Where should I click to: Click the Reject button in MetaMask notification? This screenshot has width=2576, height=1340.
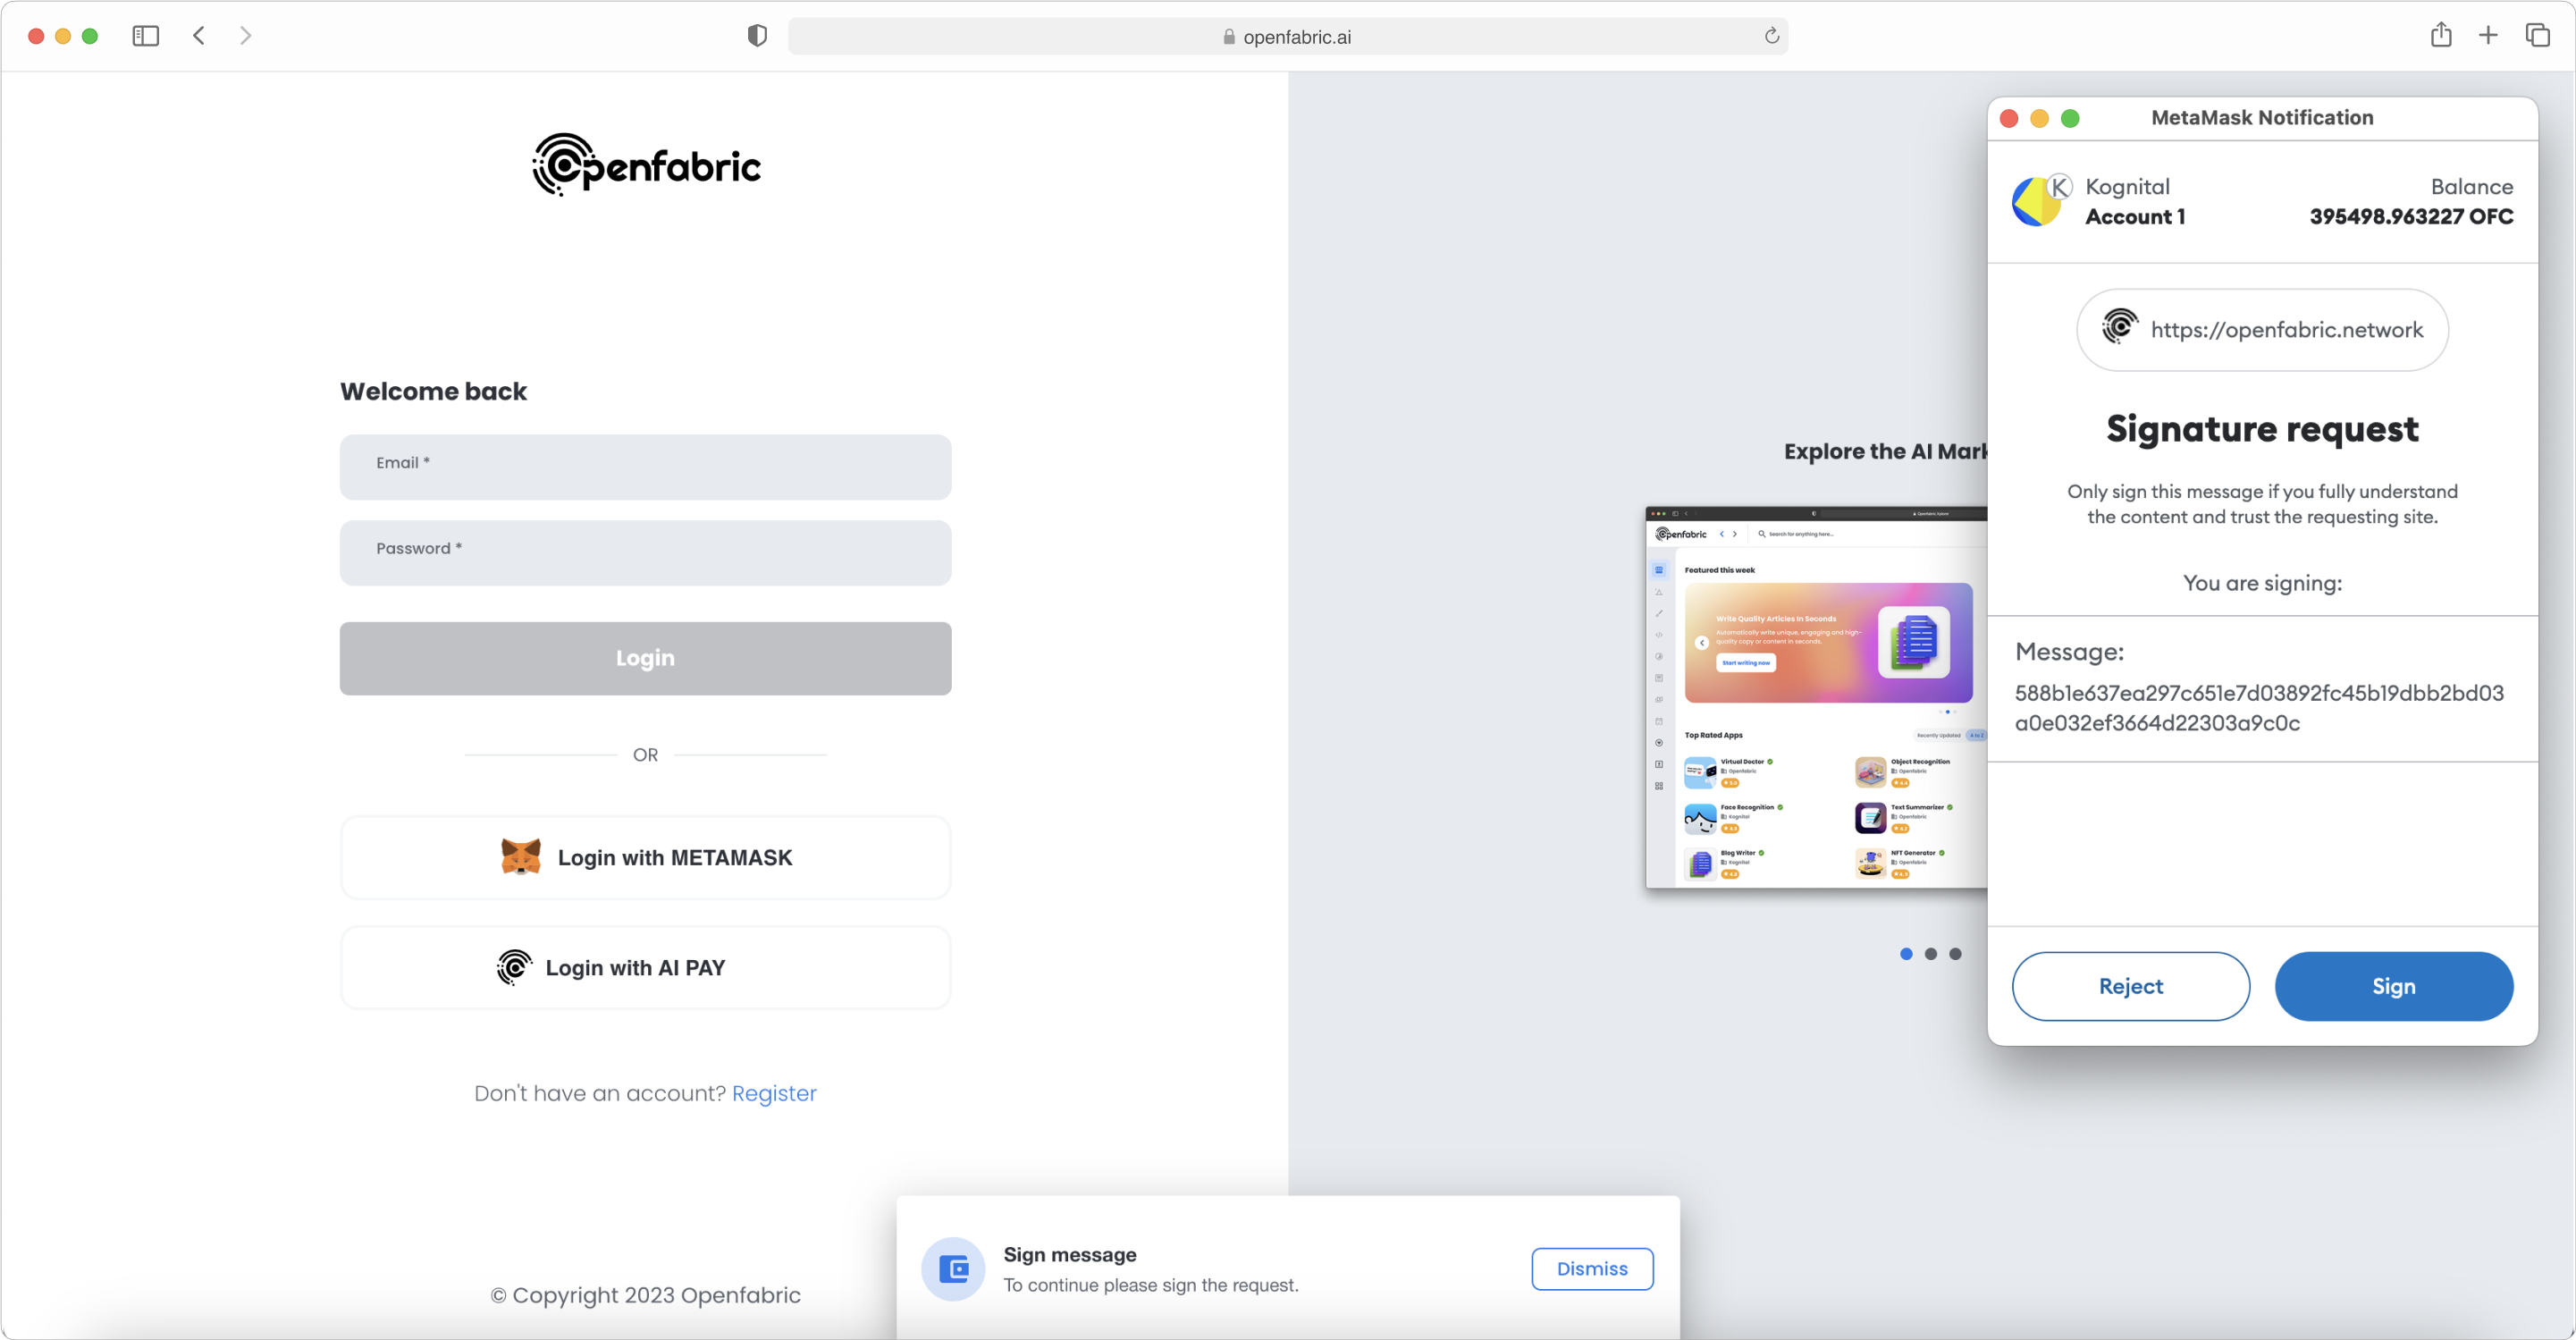(x=2132, y=985)
